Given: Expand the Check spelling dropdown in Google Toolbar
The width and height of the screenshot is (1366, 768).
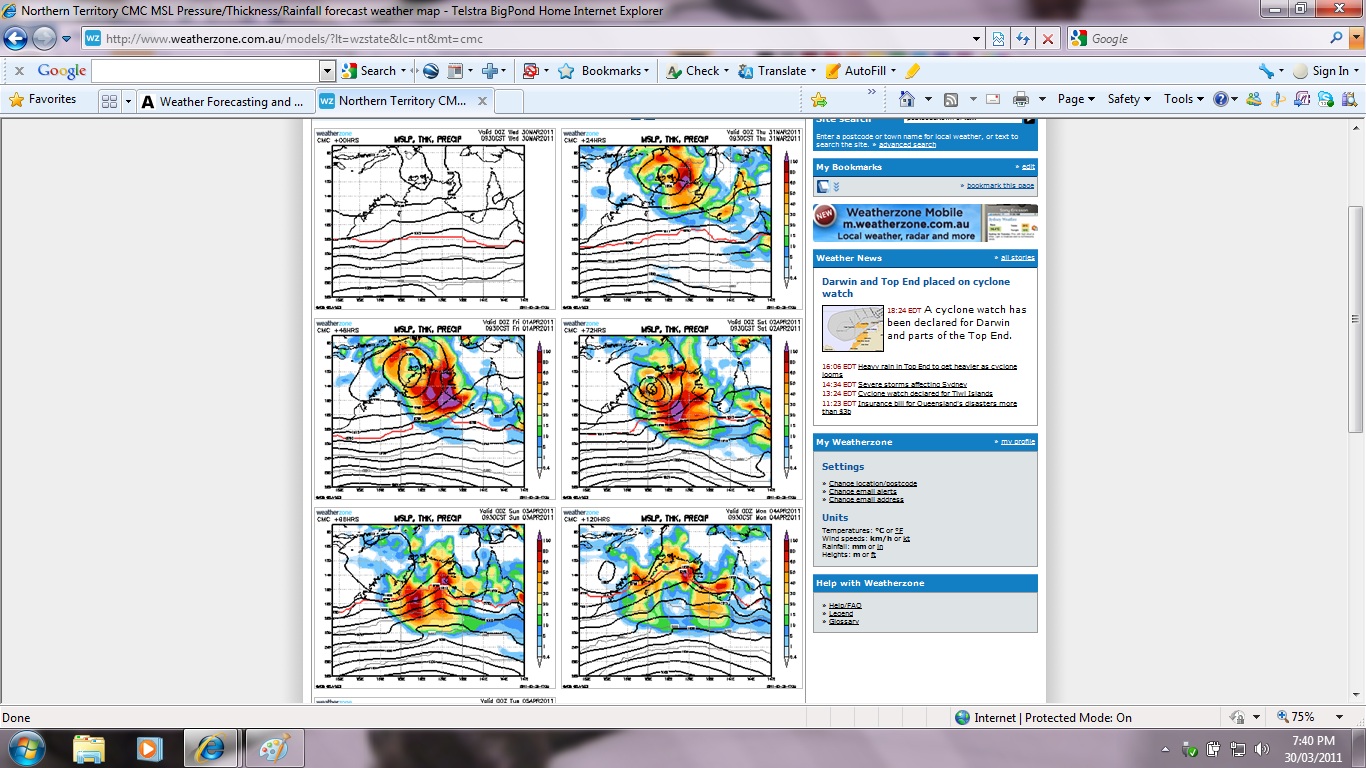Looking at the screenshot, I should click(x=727, y=71).
